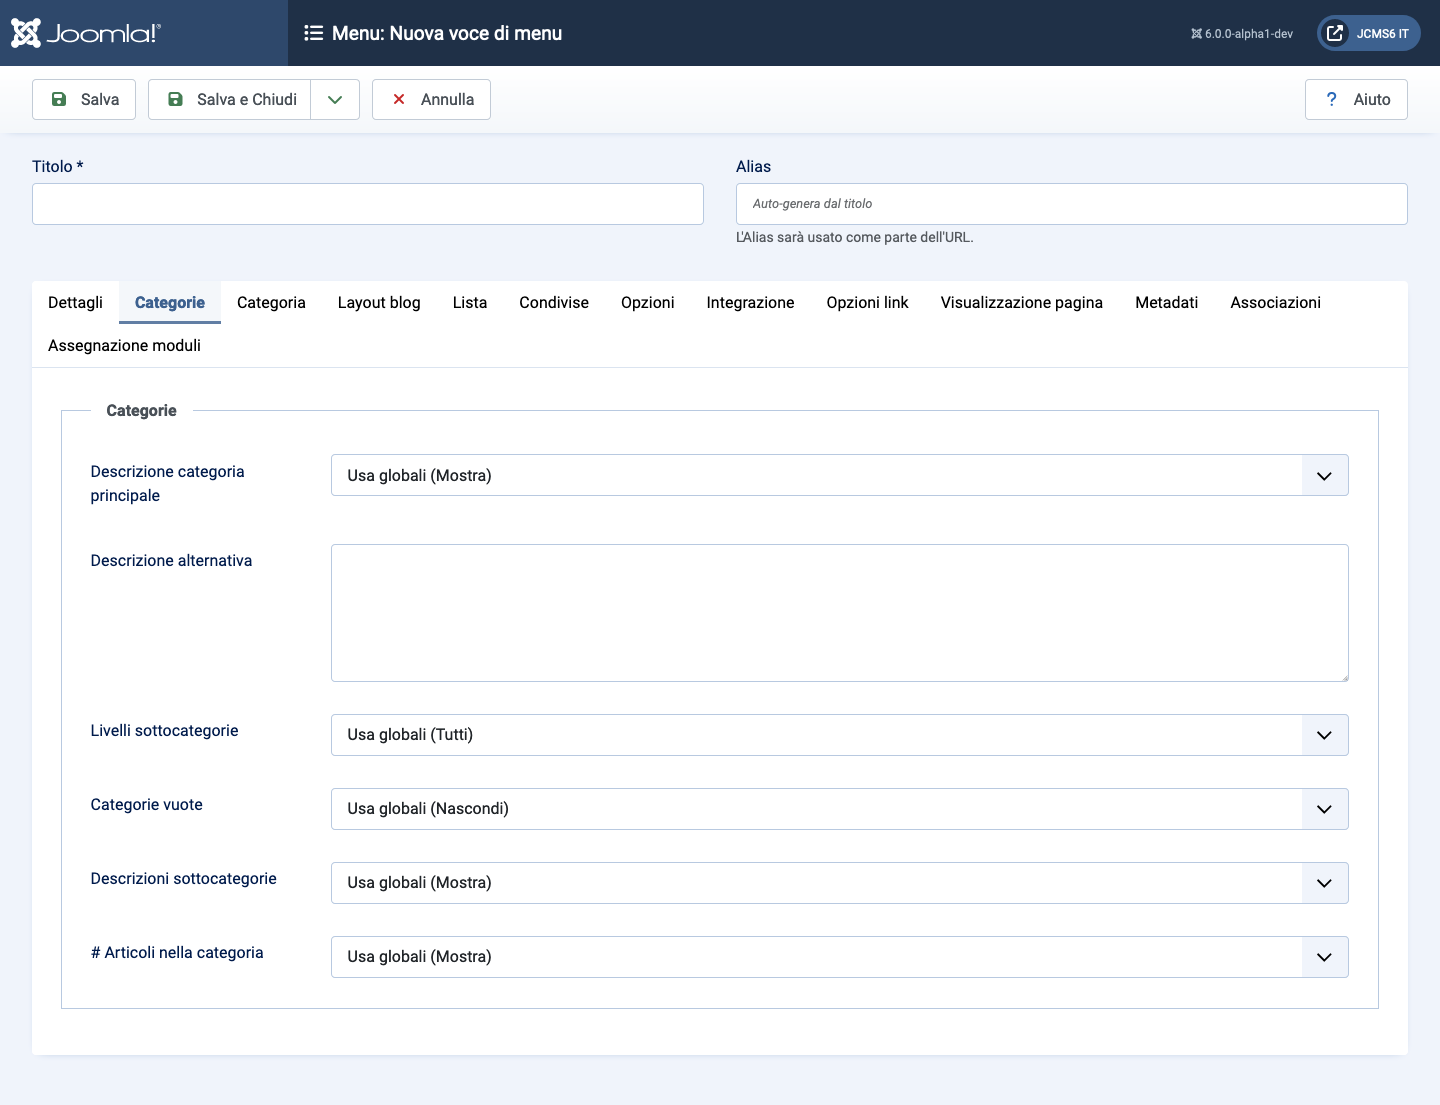The image size is (1440, 1105).
Task: Open the JCMS6 IT site preview link
Action: tap(1368, 33)
